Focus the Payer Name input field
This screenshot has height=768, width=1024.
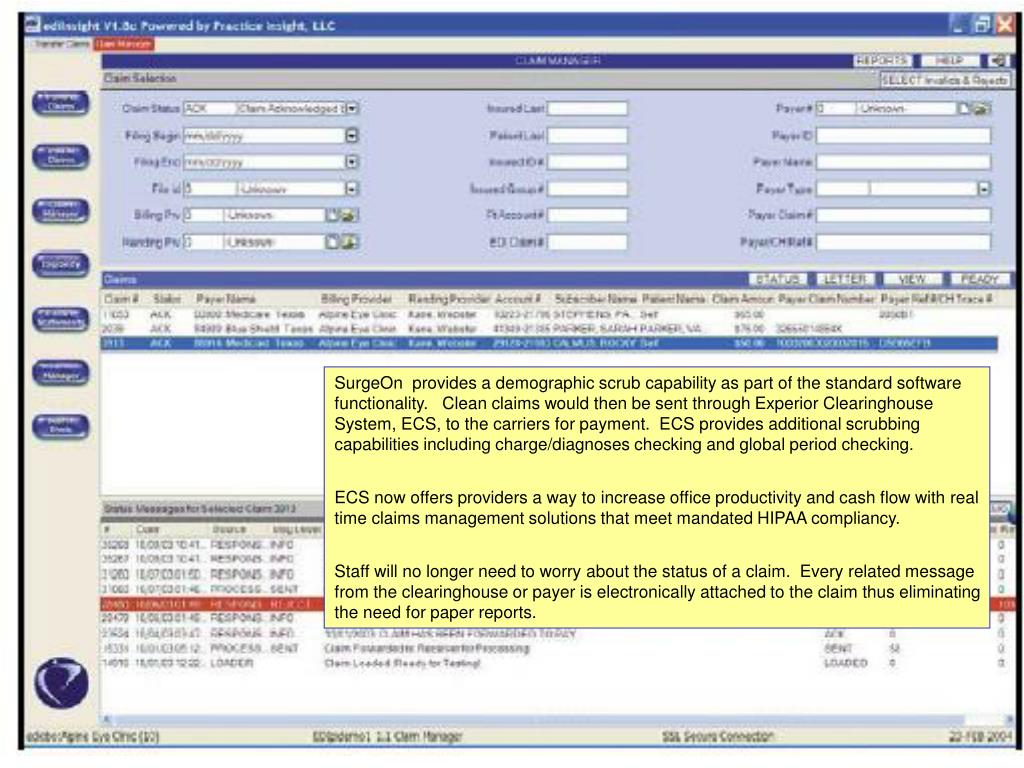[903, 162]
